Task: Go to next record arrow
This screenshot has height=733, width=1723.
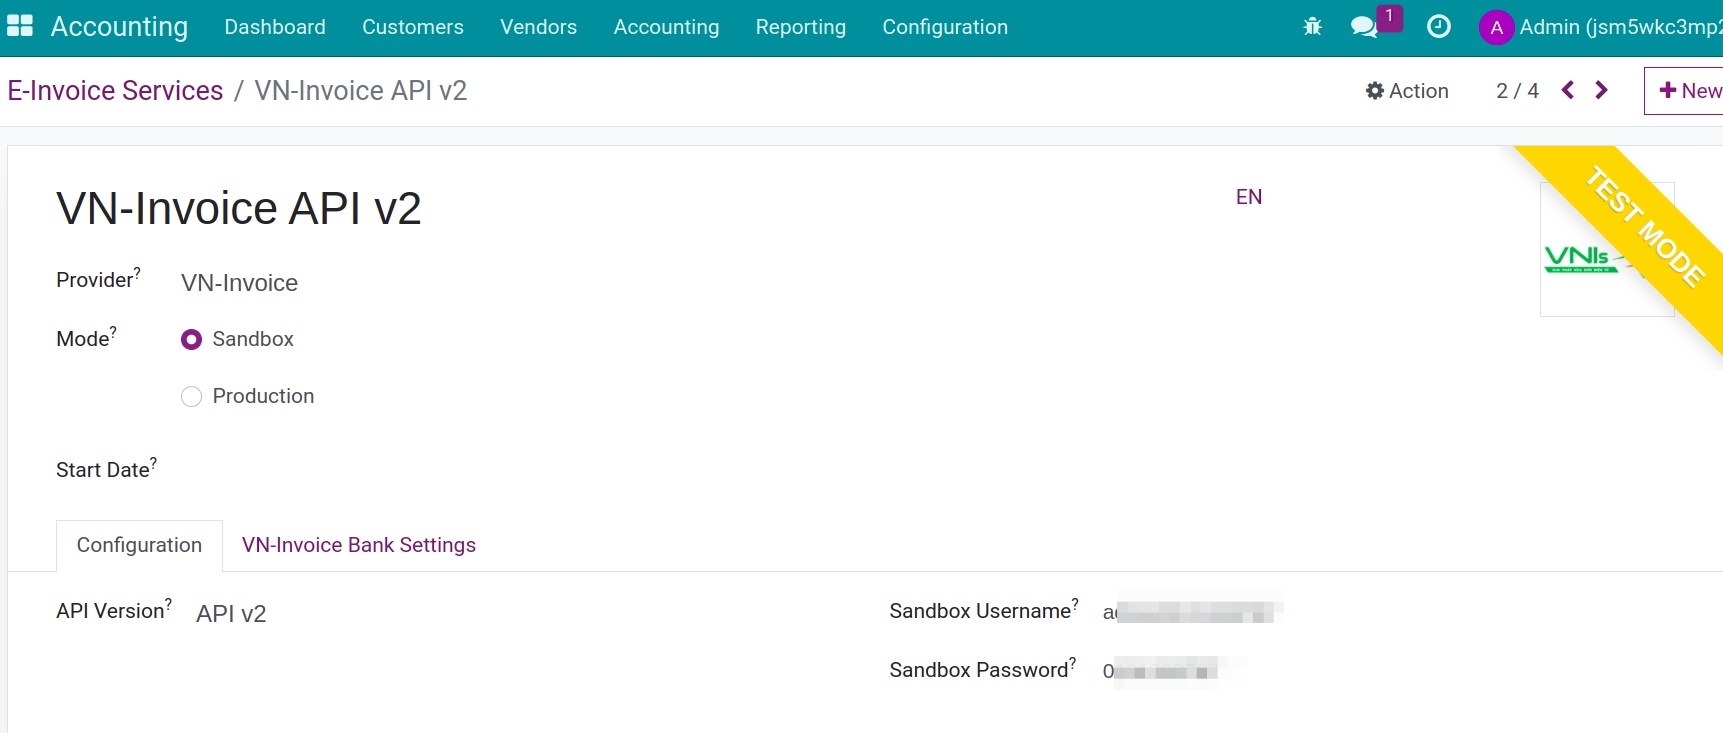Action: click(x=1601, y=90)
